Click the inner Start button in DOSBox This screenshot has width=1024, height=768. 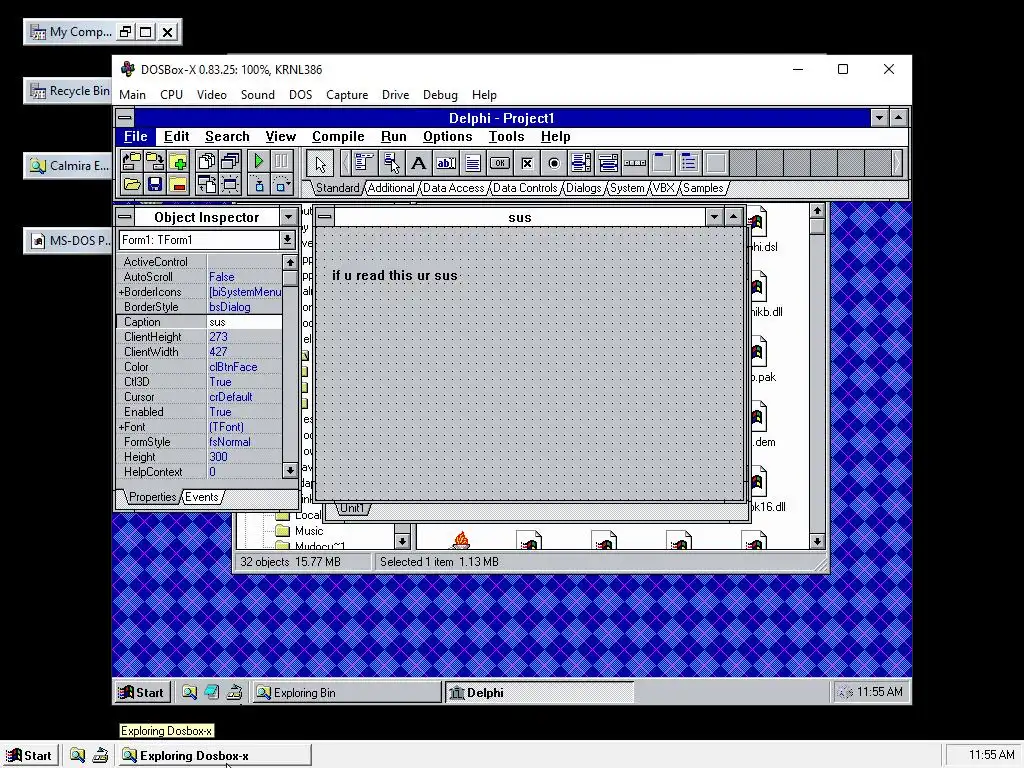click(x=142, y=692)
